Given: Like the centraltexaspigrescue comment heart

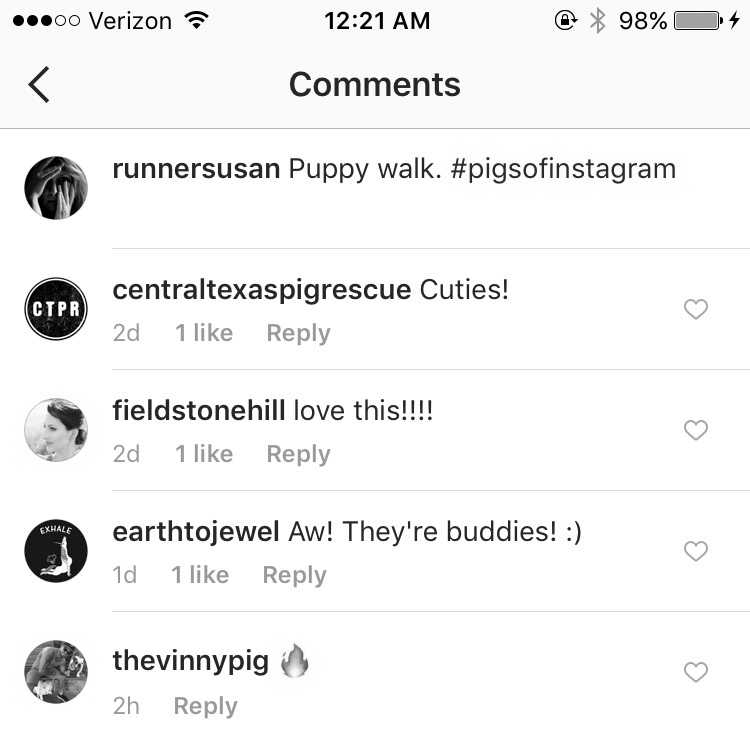Looking at the screenshot, I should coord(695,308).
